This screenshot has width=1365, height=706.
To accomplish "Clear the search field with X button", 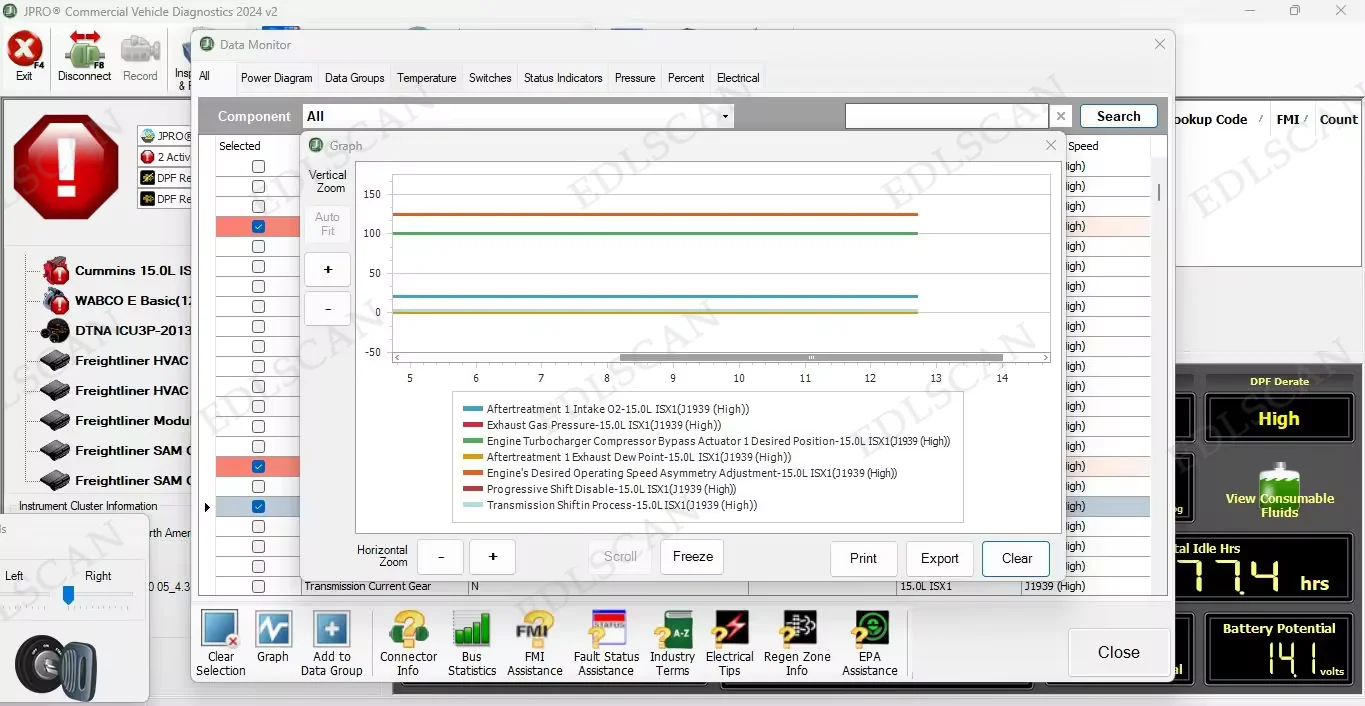I will 1062,116.
